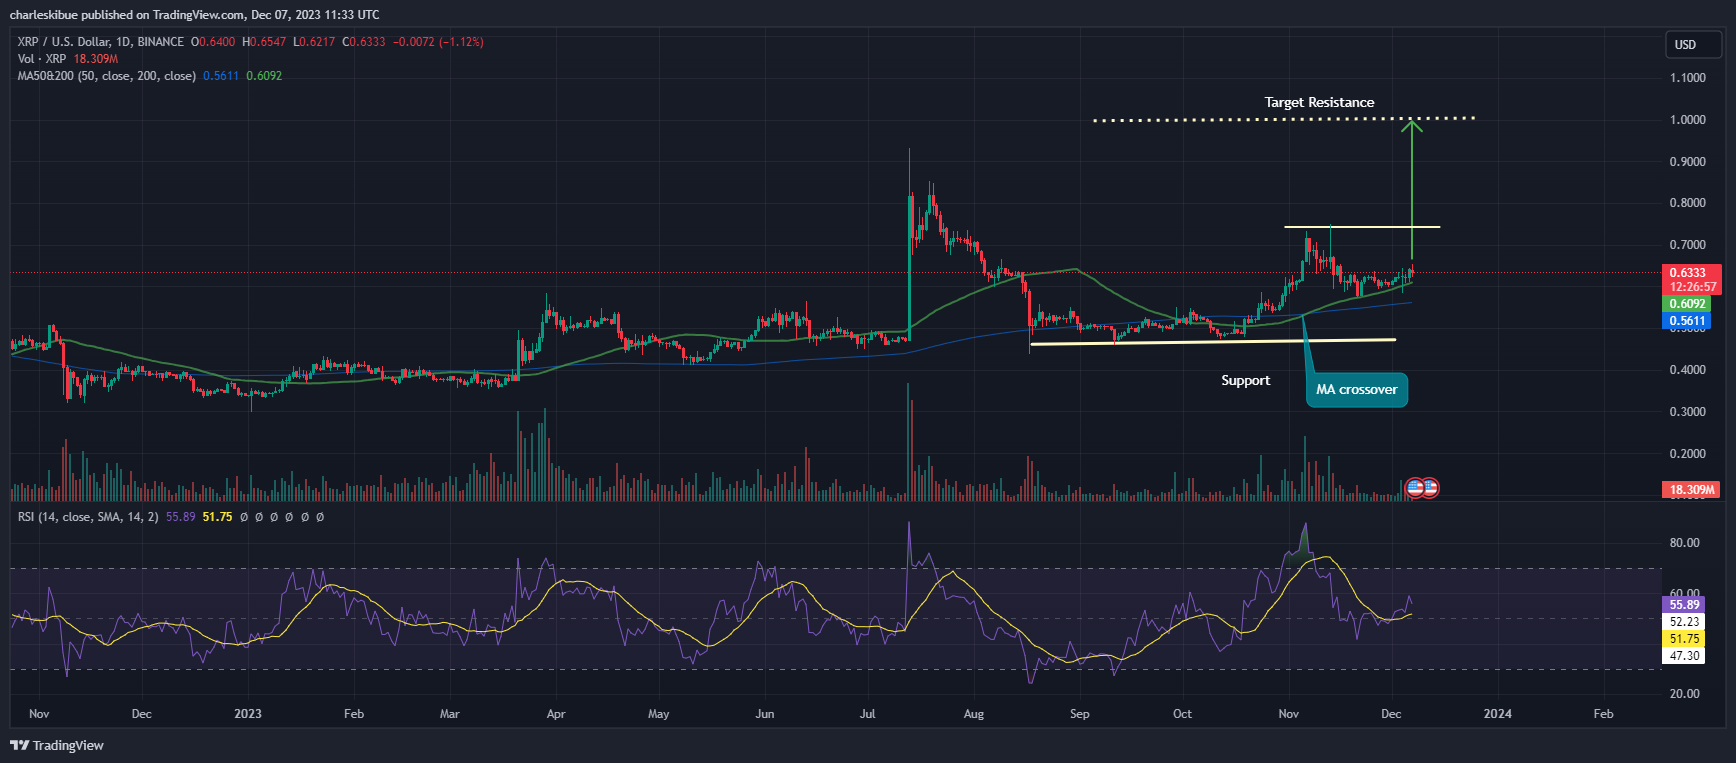
Task: Click the 2024 date on time axis
Action: pos(1497,714)
